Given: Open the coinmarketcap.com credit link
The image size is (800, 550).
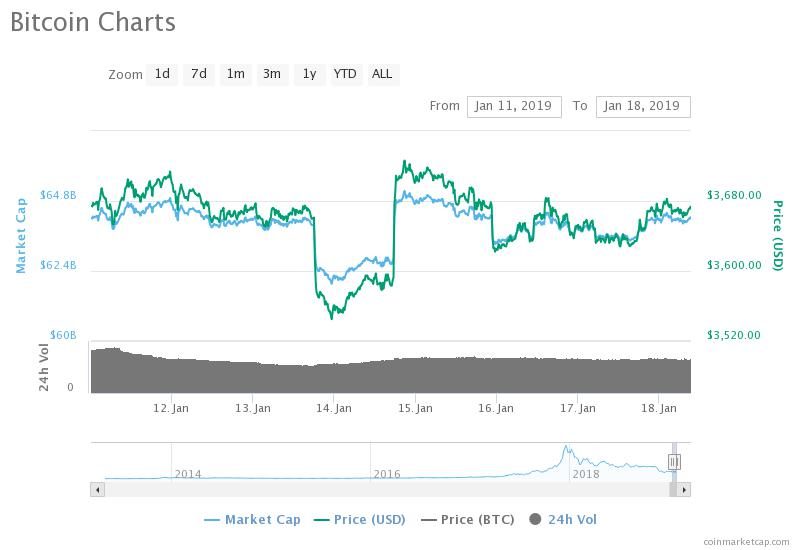Looking at the screenshot, I should (x=746, y=542).
